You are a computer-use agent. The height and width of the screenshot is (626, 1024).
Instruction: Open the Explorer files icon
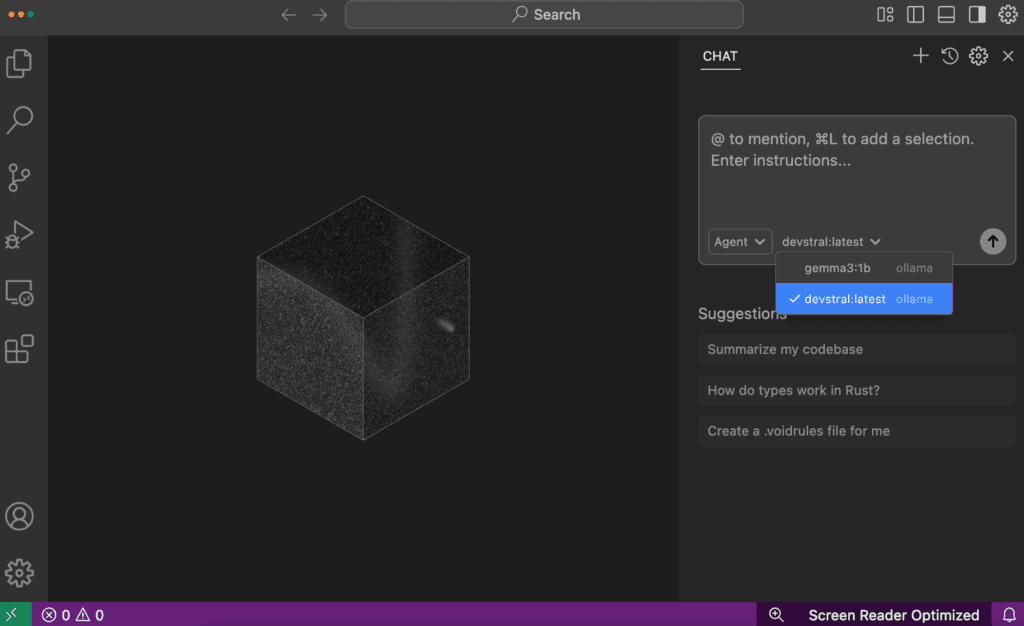pyautogui.click(x=19, y=63)
